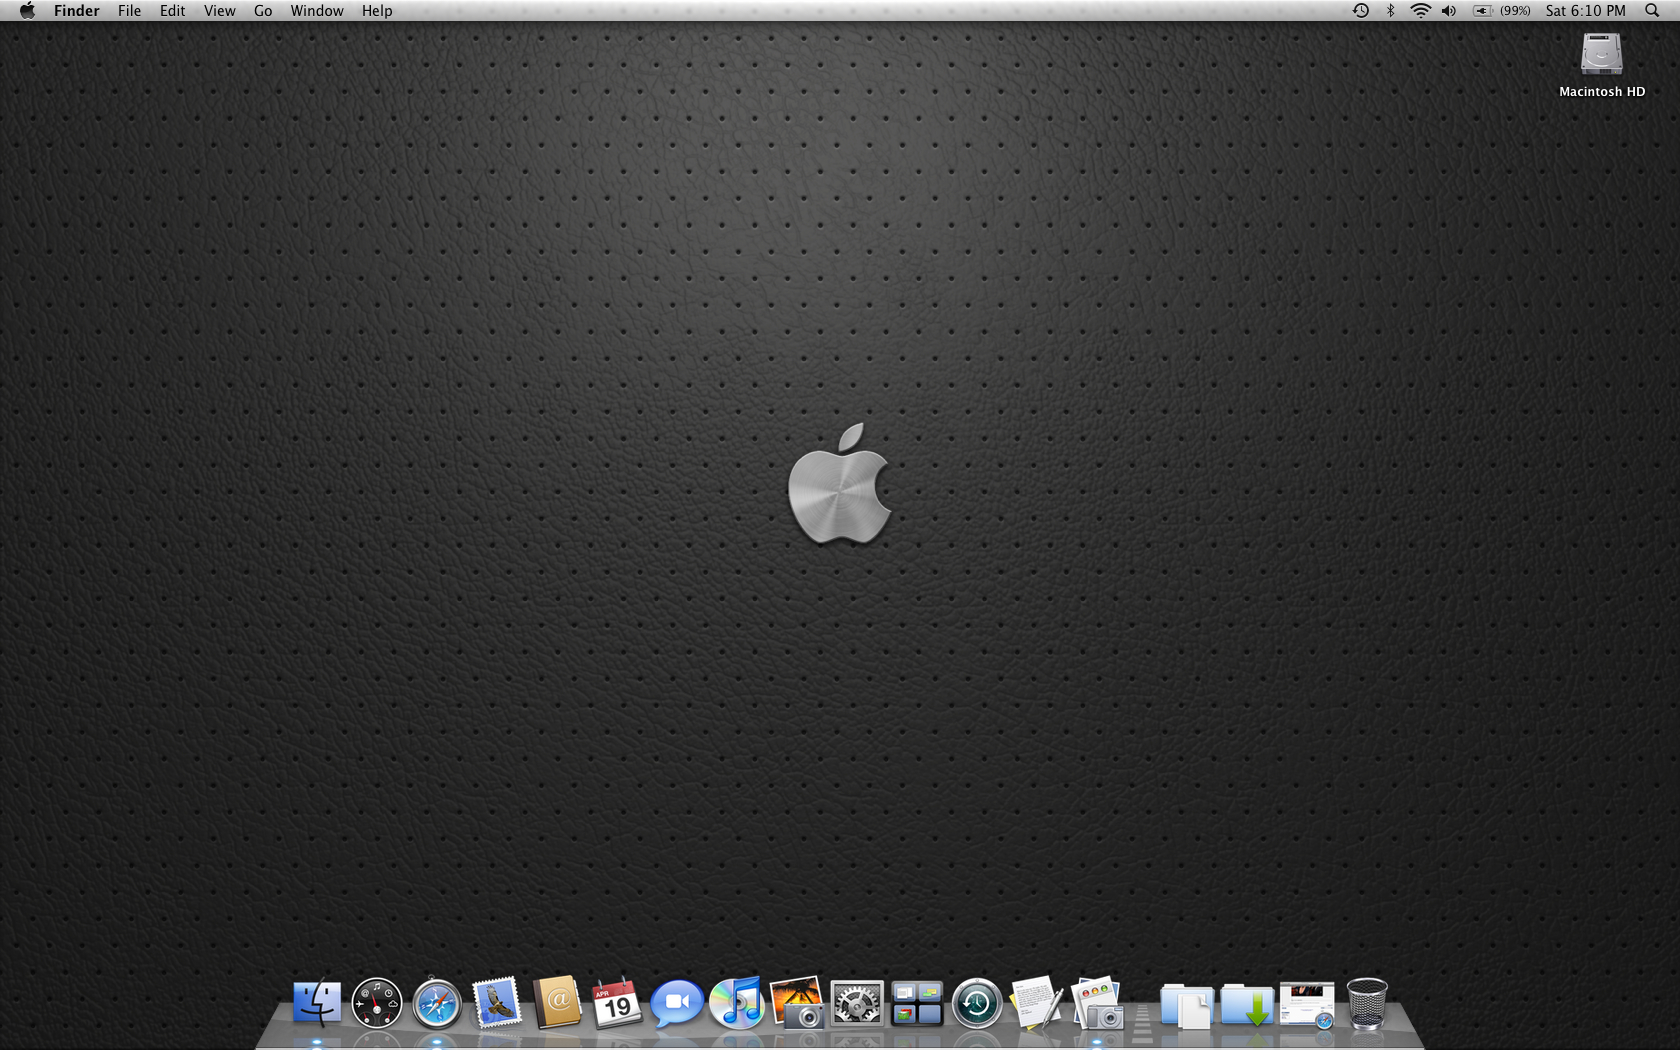Open the Apple menu
This screenshot has width=1680, height=1050.
click(27, 11)
